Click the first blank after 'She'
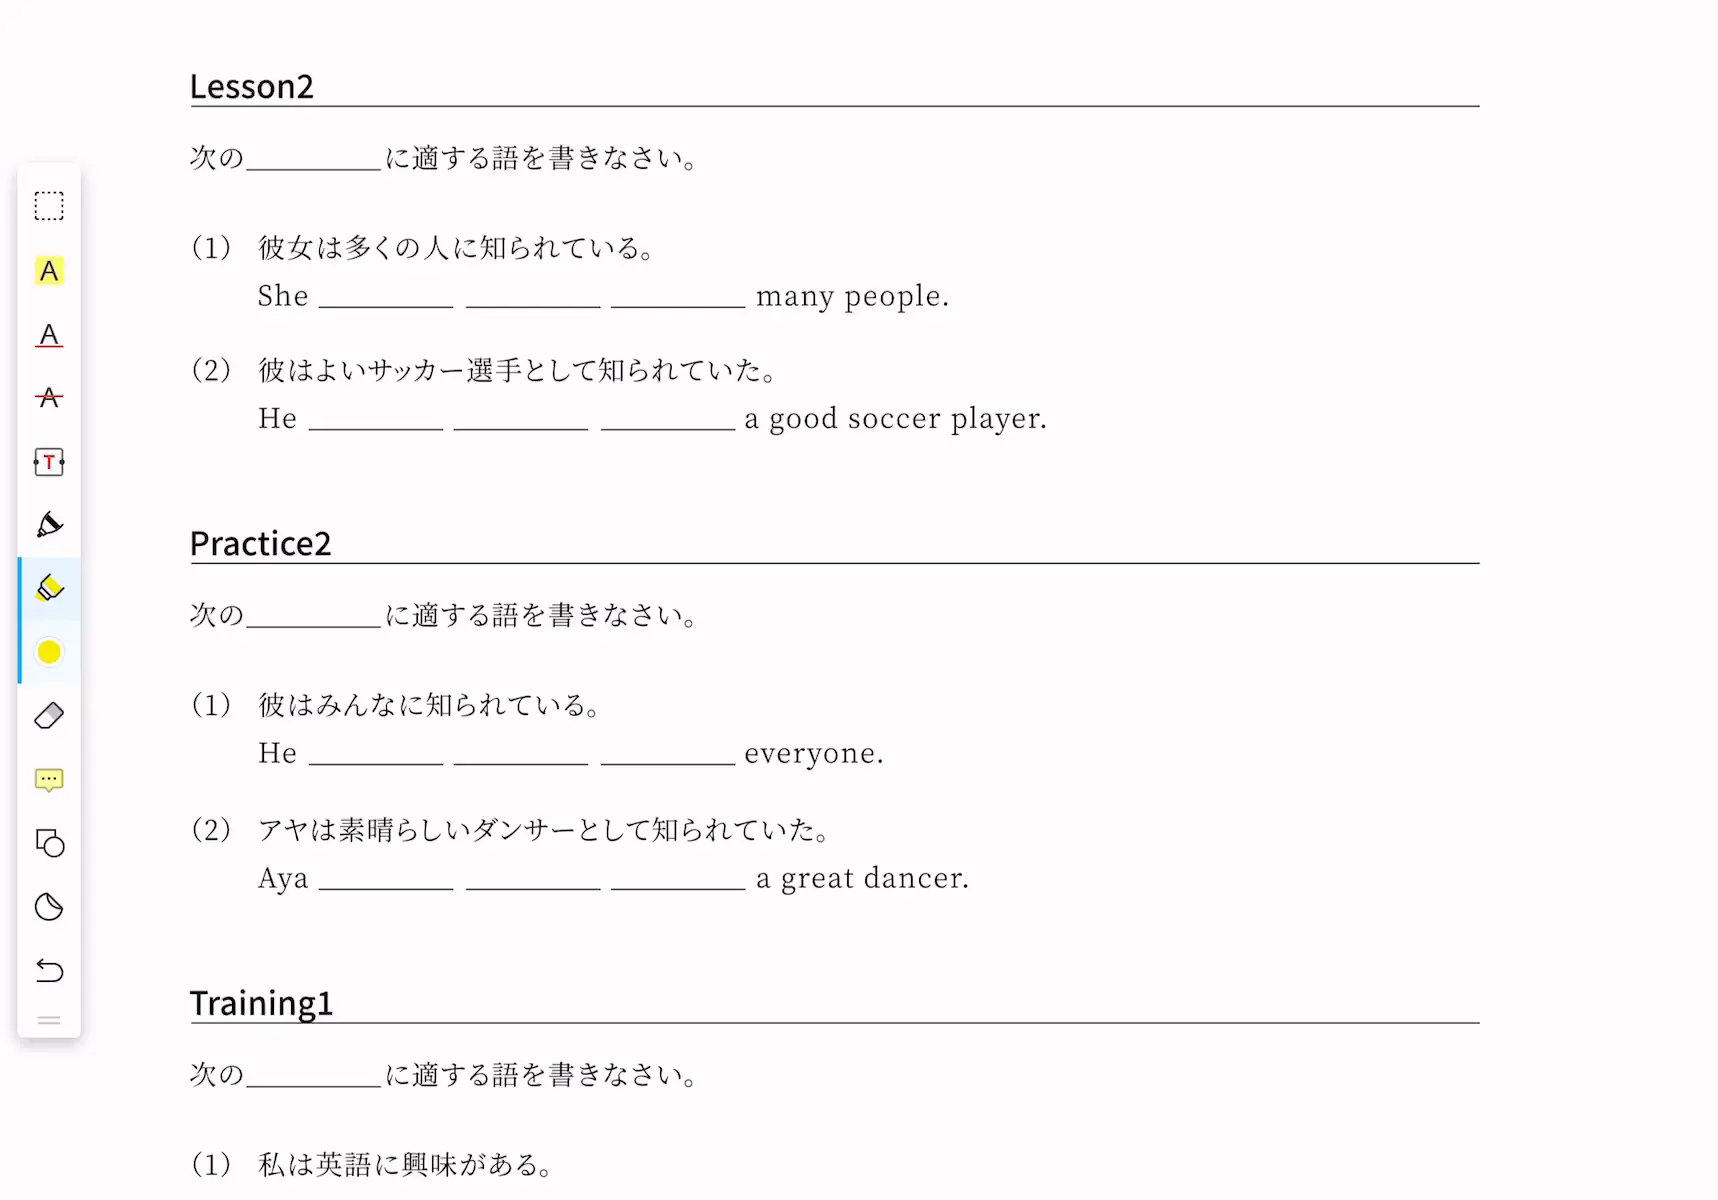 click(x=386, y=298)
